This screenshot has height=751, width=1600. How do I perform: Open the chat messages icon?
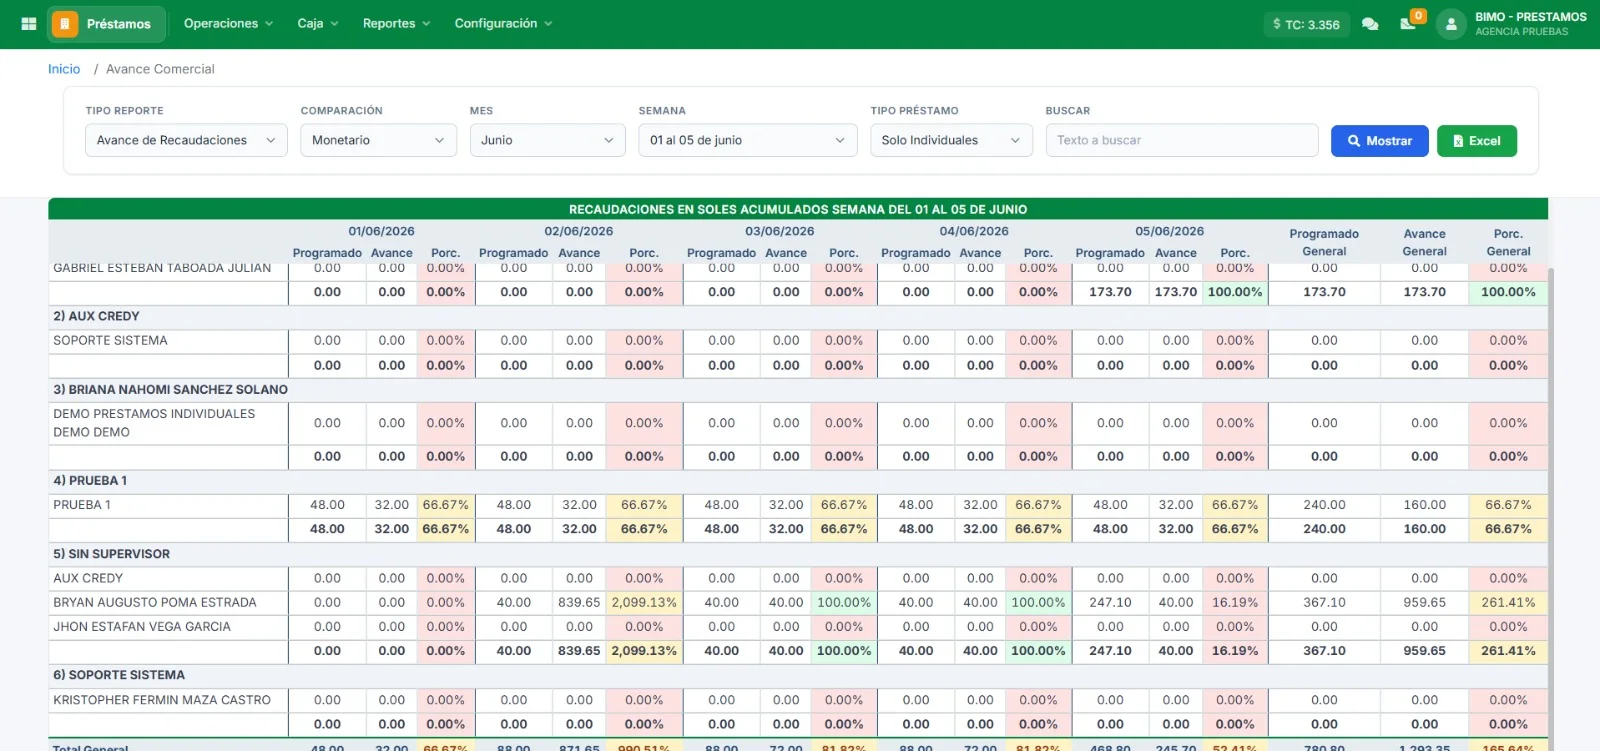click(x=1370, y=24)
